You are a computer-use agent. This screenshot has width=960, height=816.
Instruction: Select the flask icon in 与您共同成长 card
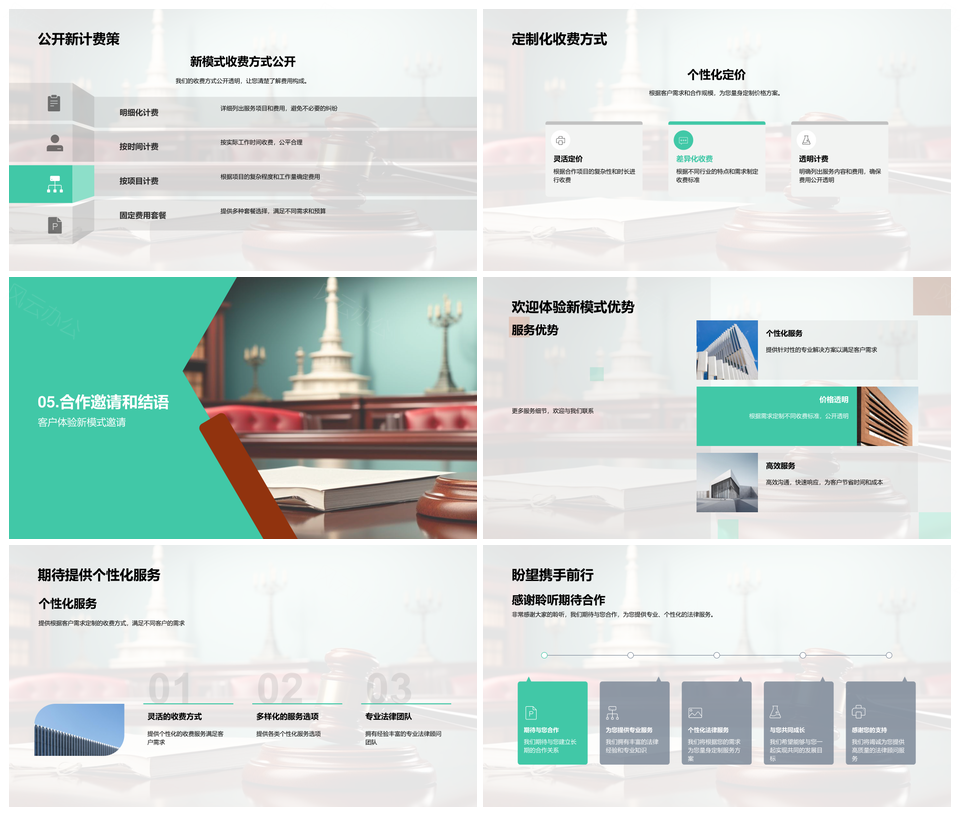pos(776,712)
